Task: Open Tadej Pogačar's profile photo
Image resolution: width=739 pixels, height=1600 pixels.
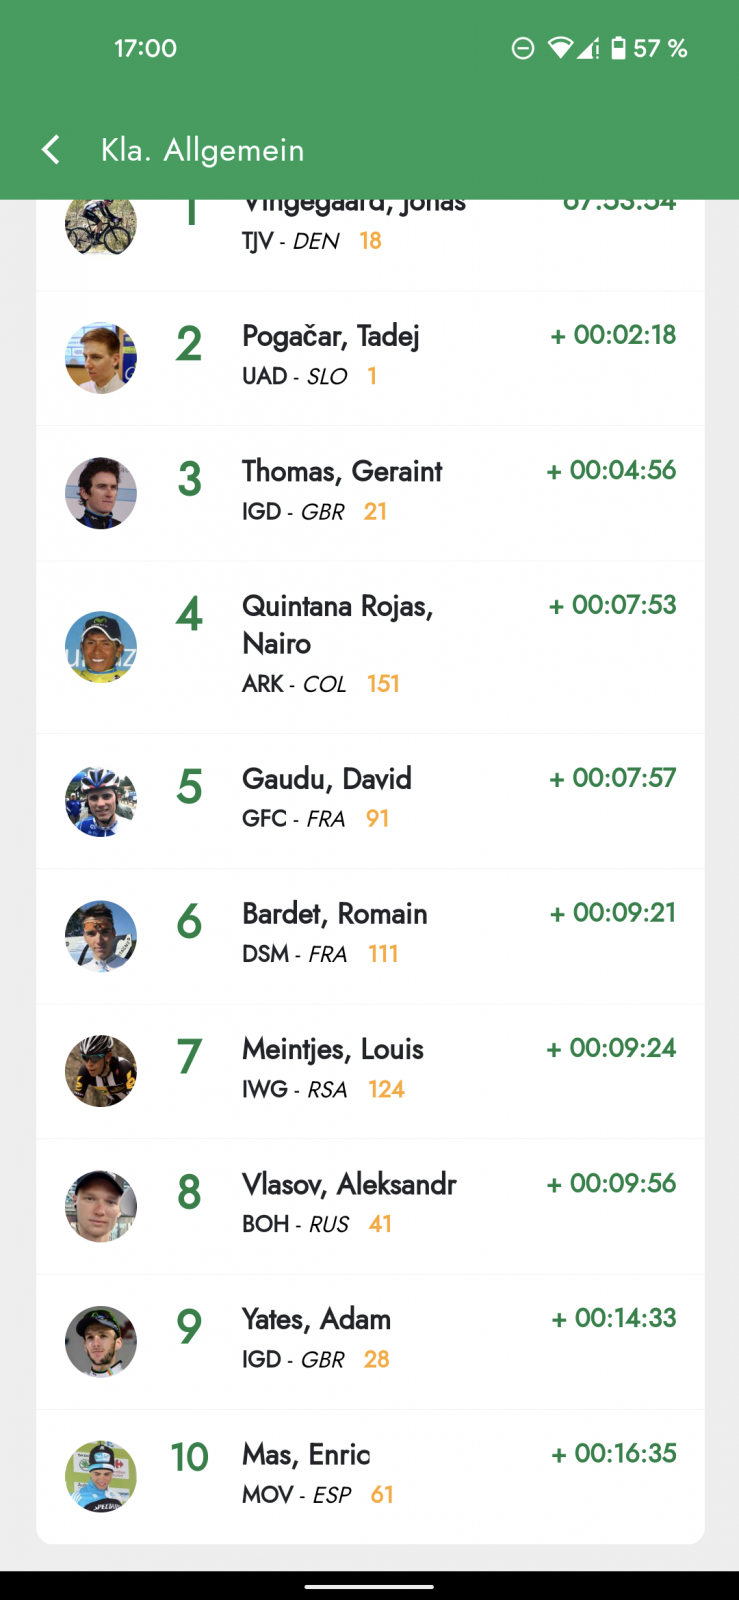Action: pyautogui.click(x=101, y=358)
